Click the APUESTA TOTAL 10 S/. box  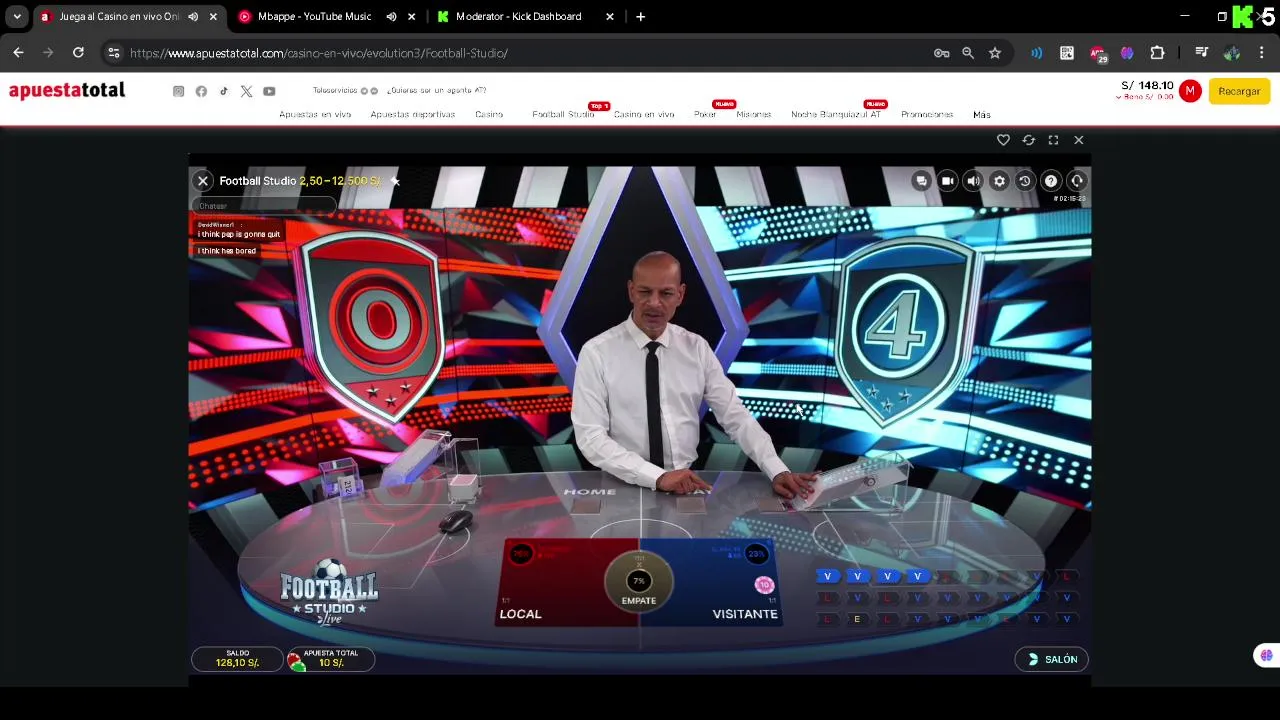coord(331,659)
